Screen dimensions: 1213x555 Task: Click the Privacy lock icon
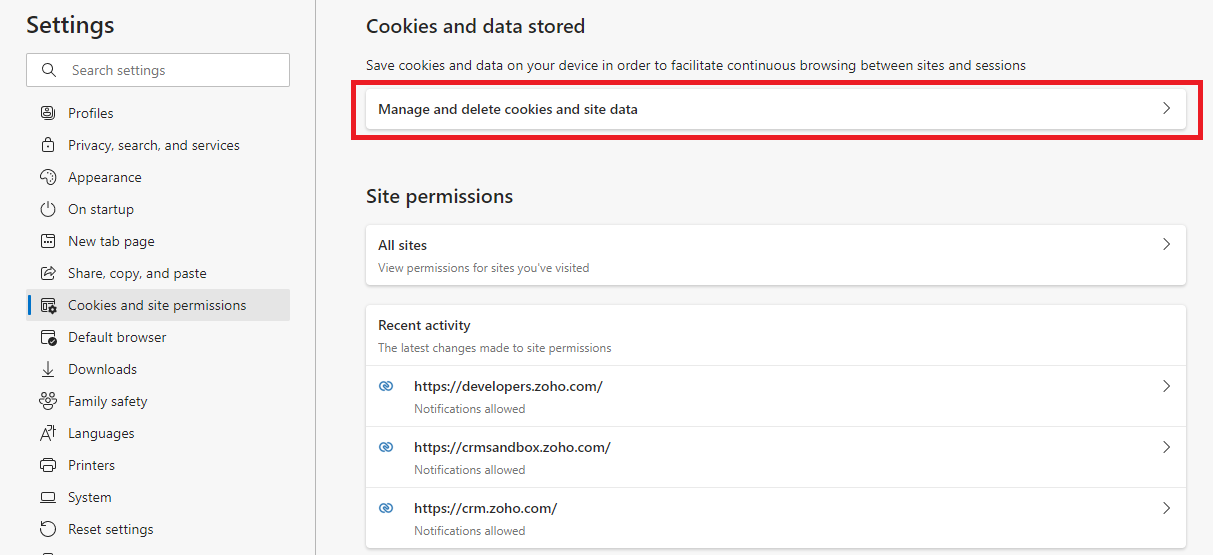click(x=47, y=145)
